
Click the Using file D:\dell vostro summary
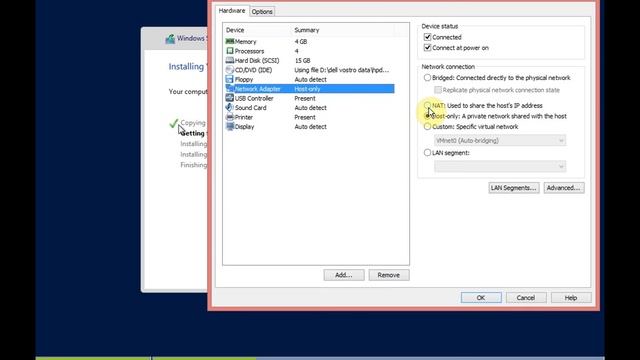pos(342,70)
